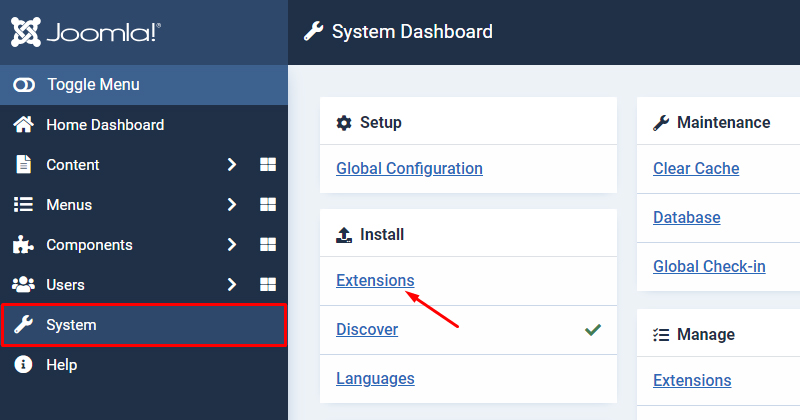Click the Joomla logo in header
This screenshot has width=800, height=420.
coord(85,32)
